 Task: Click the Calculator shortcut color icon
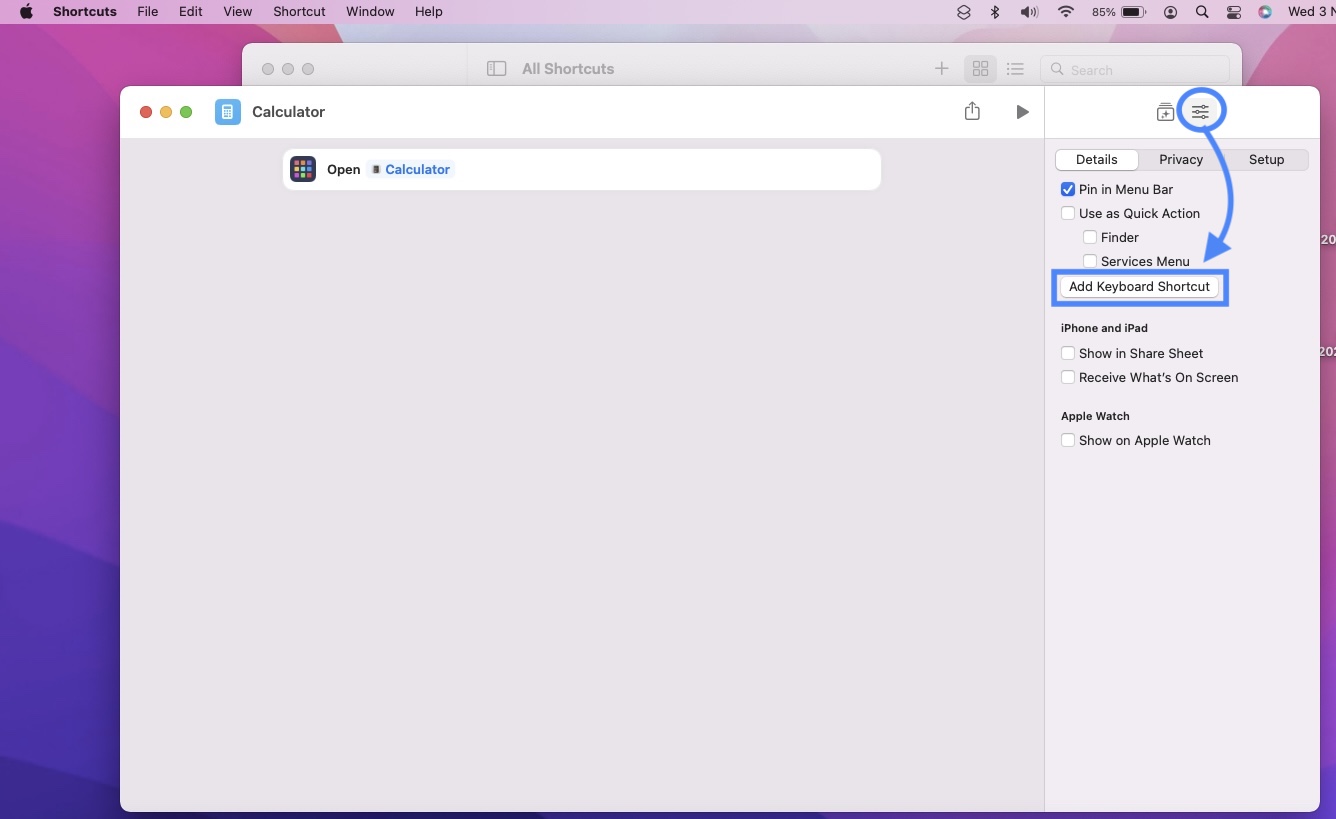coord(228,112)
